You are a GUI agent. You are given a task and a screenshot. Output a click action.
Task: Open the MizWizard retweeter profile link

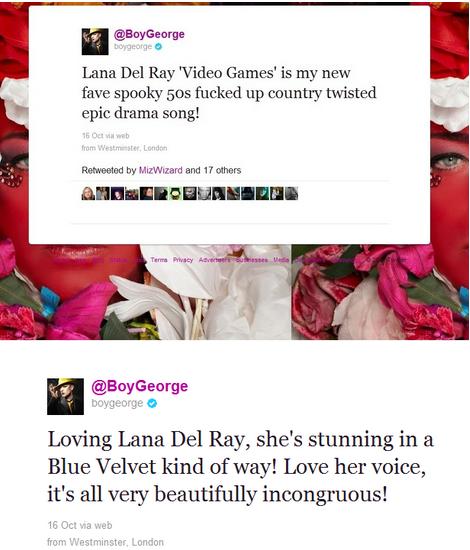point(161,170)
